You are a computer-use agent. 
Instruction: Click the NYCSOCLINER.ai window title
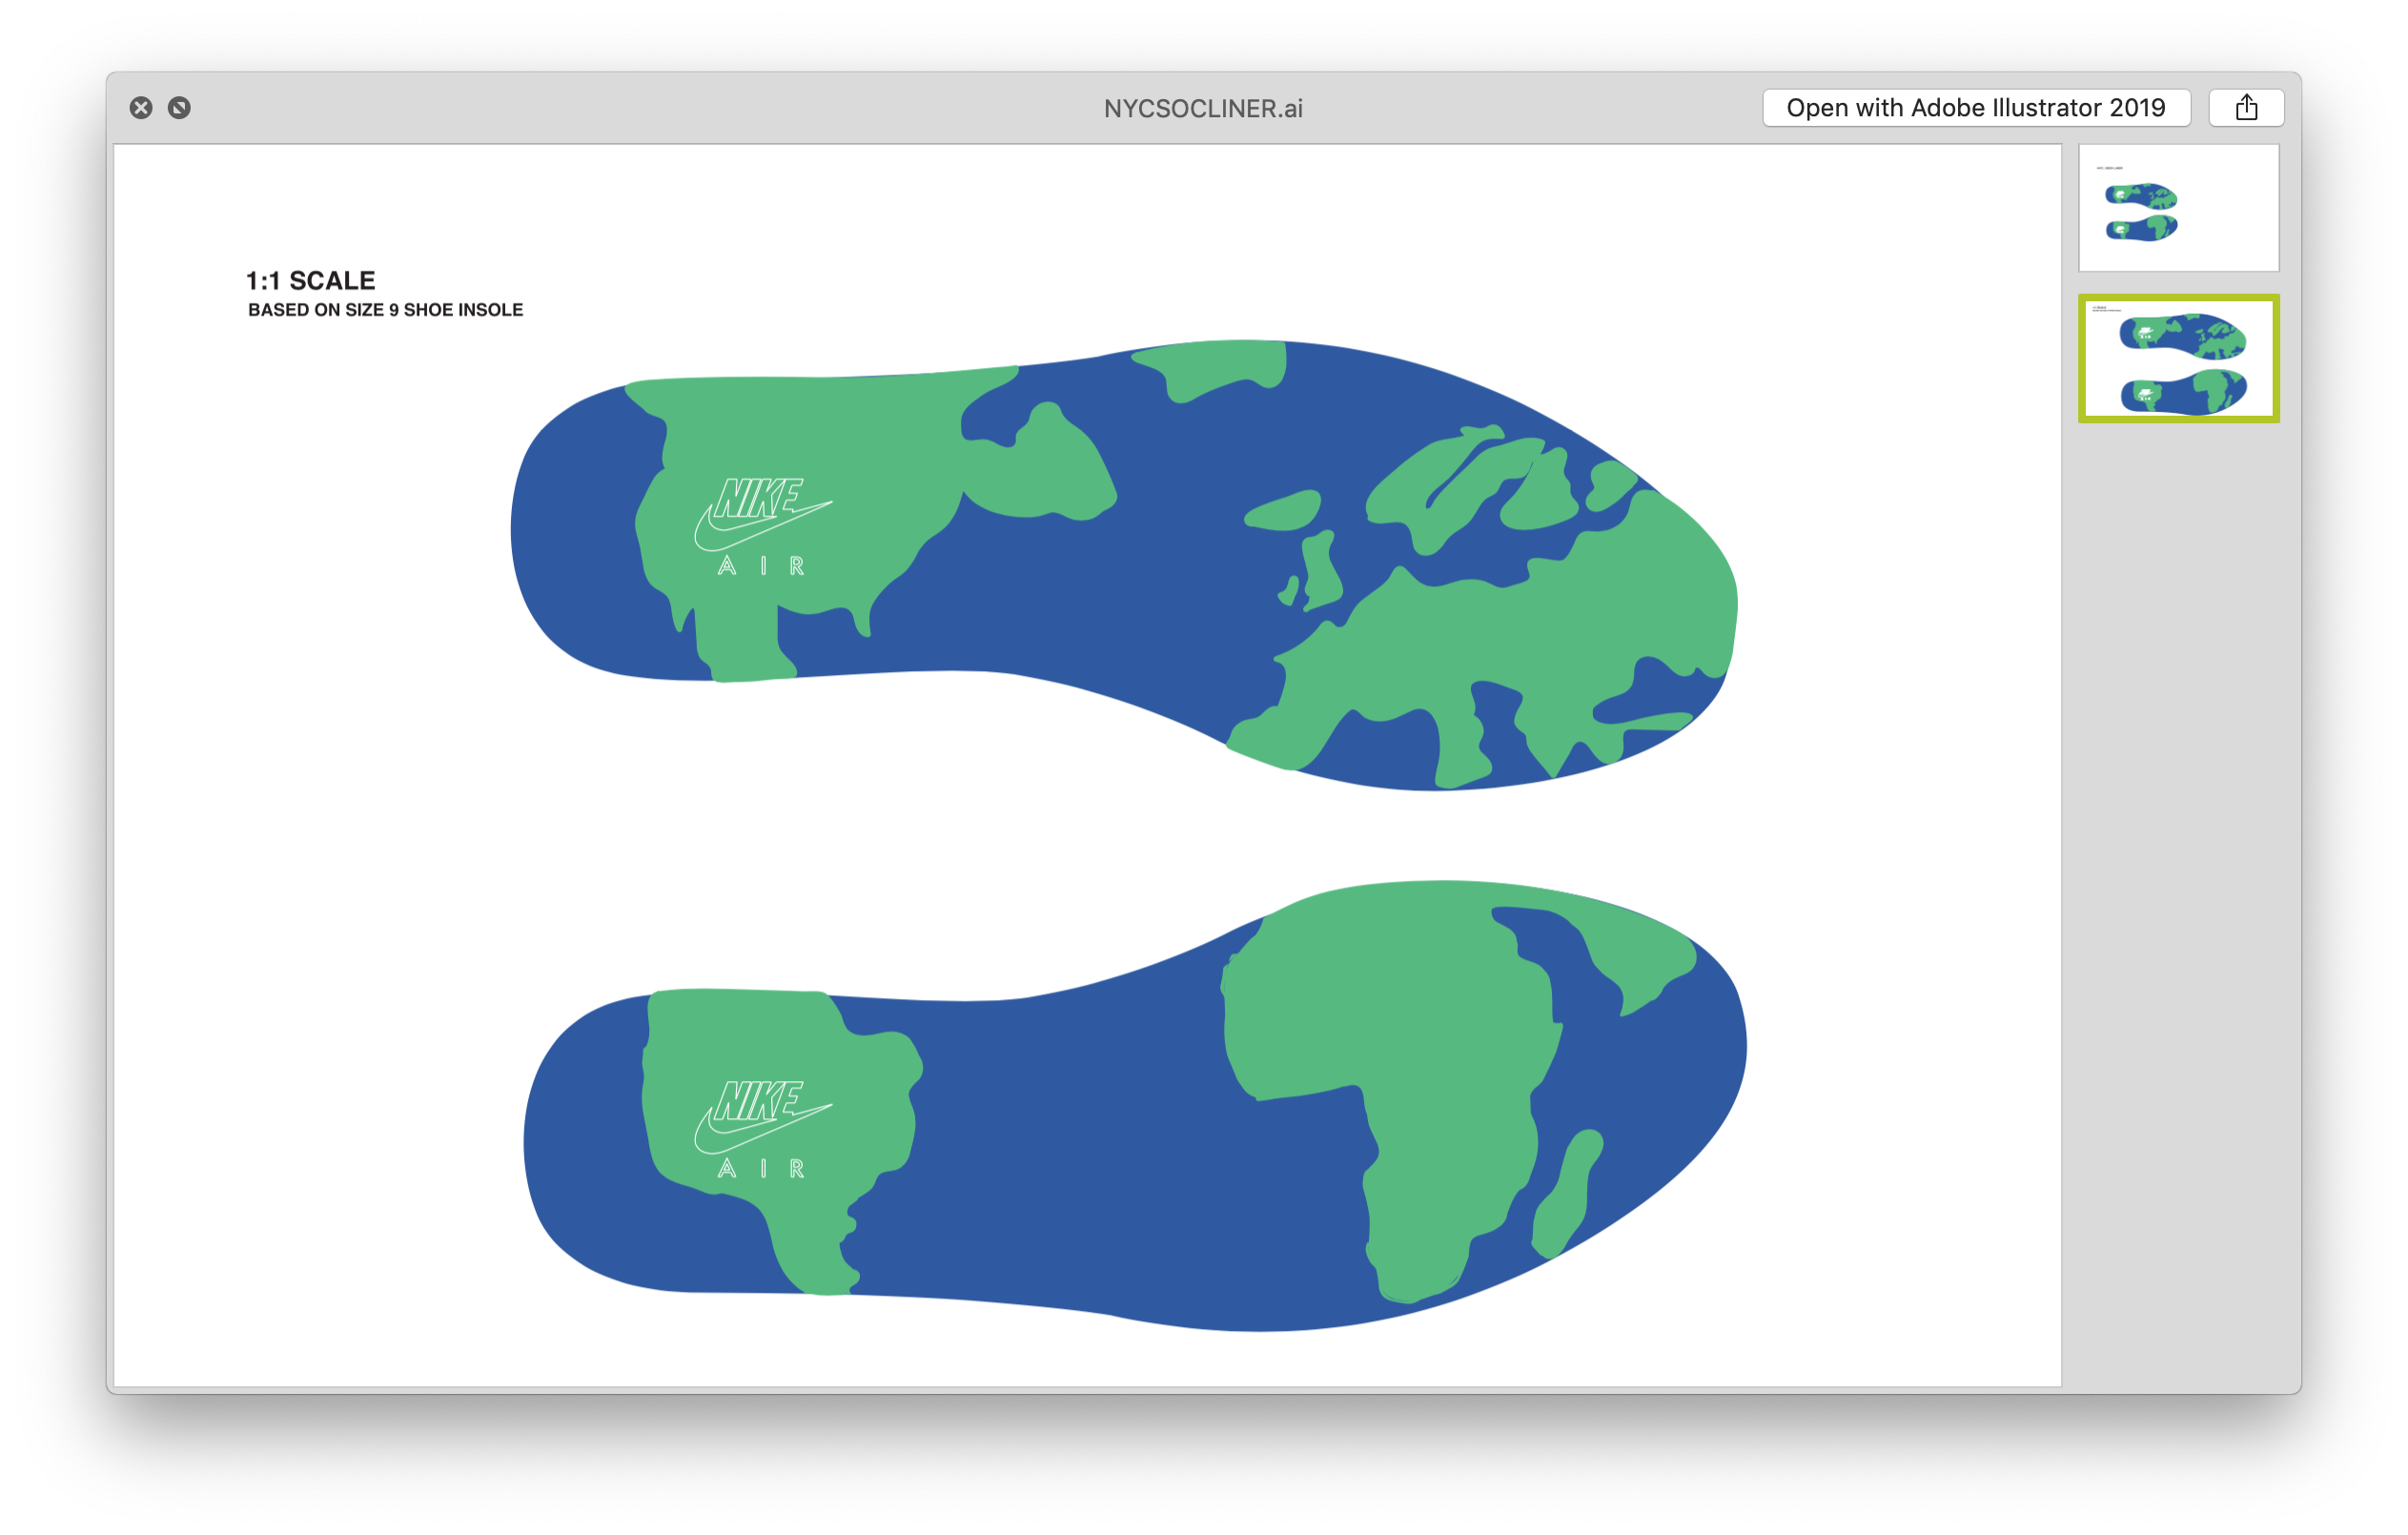(x=1203, y=108)
